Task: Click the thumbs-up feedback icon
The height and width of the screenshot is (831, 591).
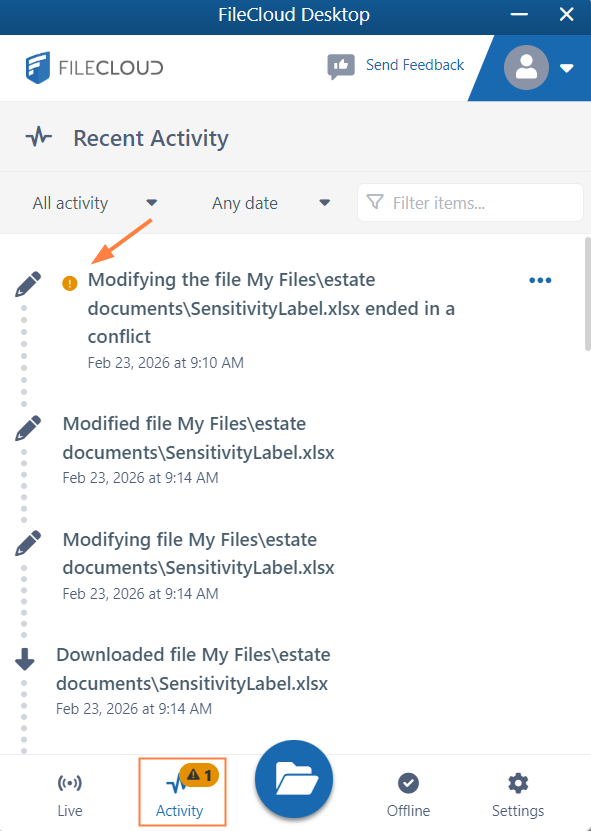Action: (x=341, y=67)
